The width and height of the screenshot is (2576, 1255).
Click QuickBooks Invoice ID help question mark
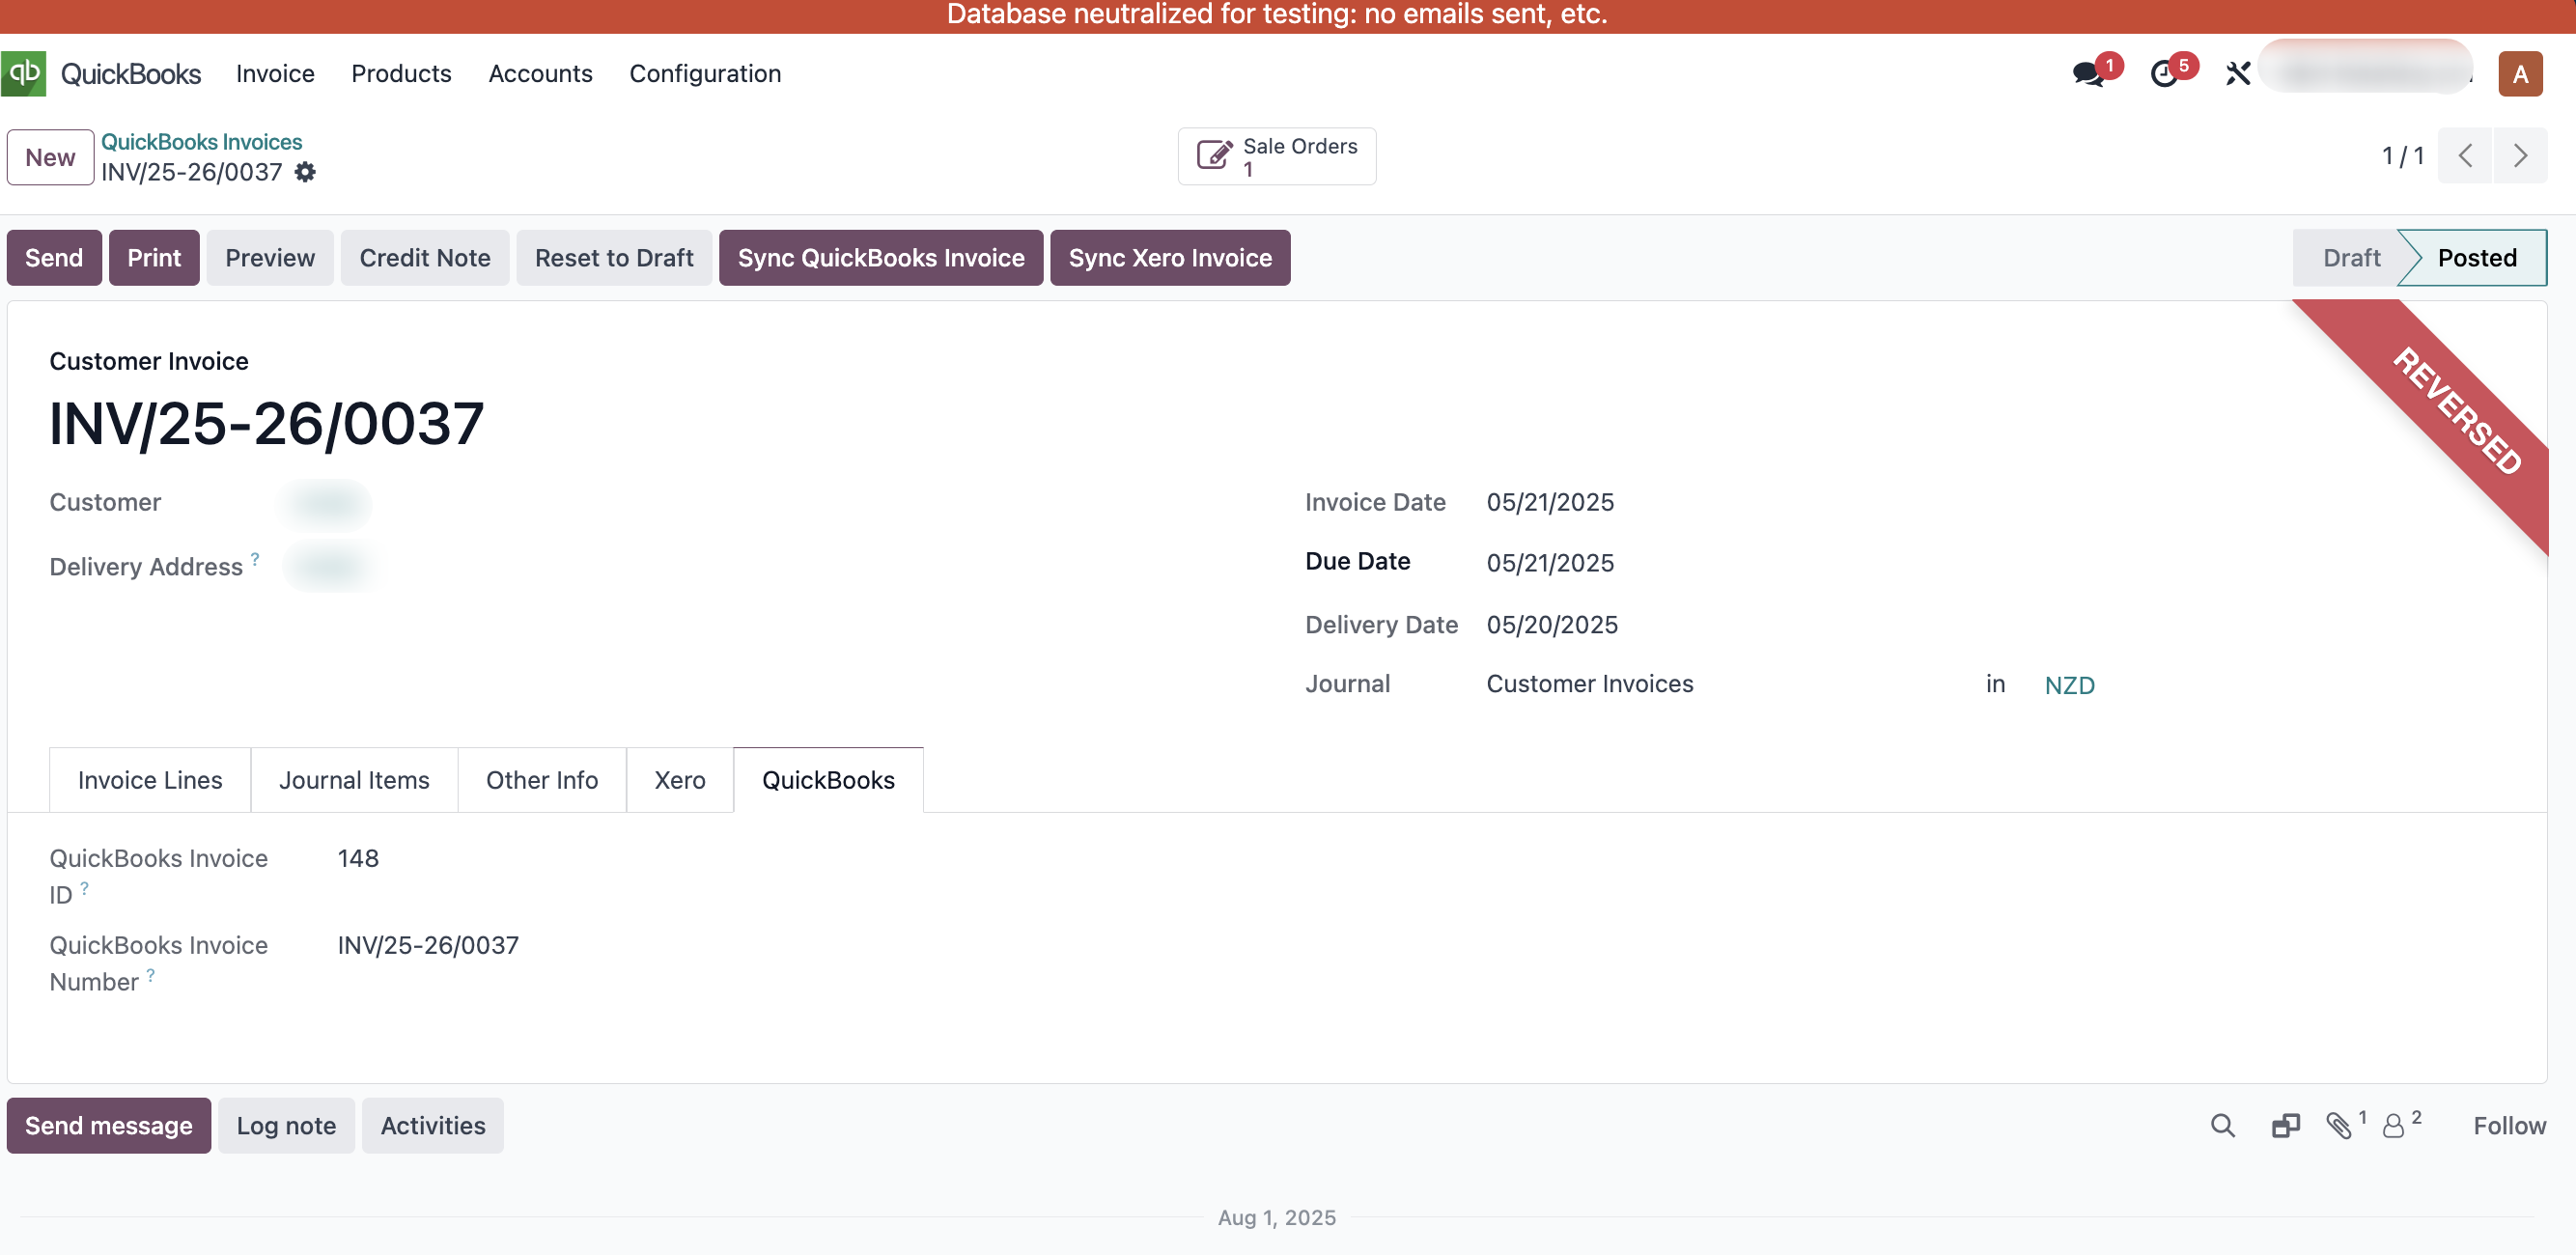(85, 887)
